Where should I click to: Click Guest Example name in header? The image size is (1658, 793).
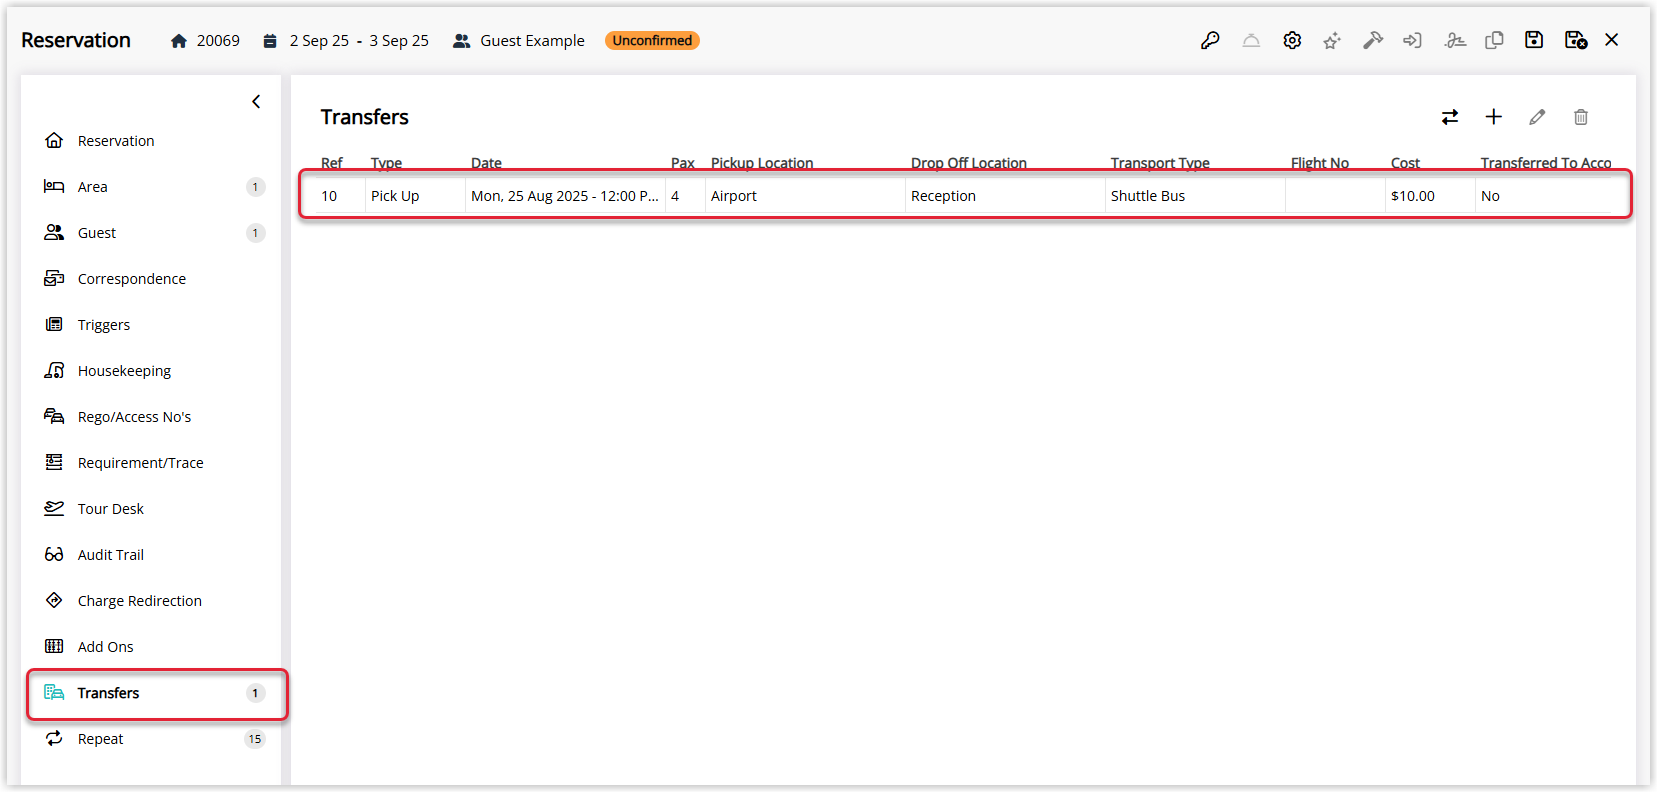532,40
